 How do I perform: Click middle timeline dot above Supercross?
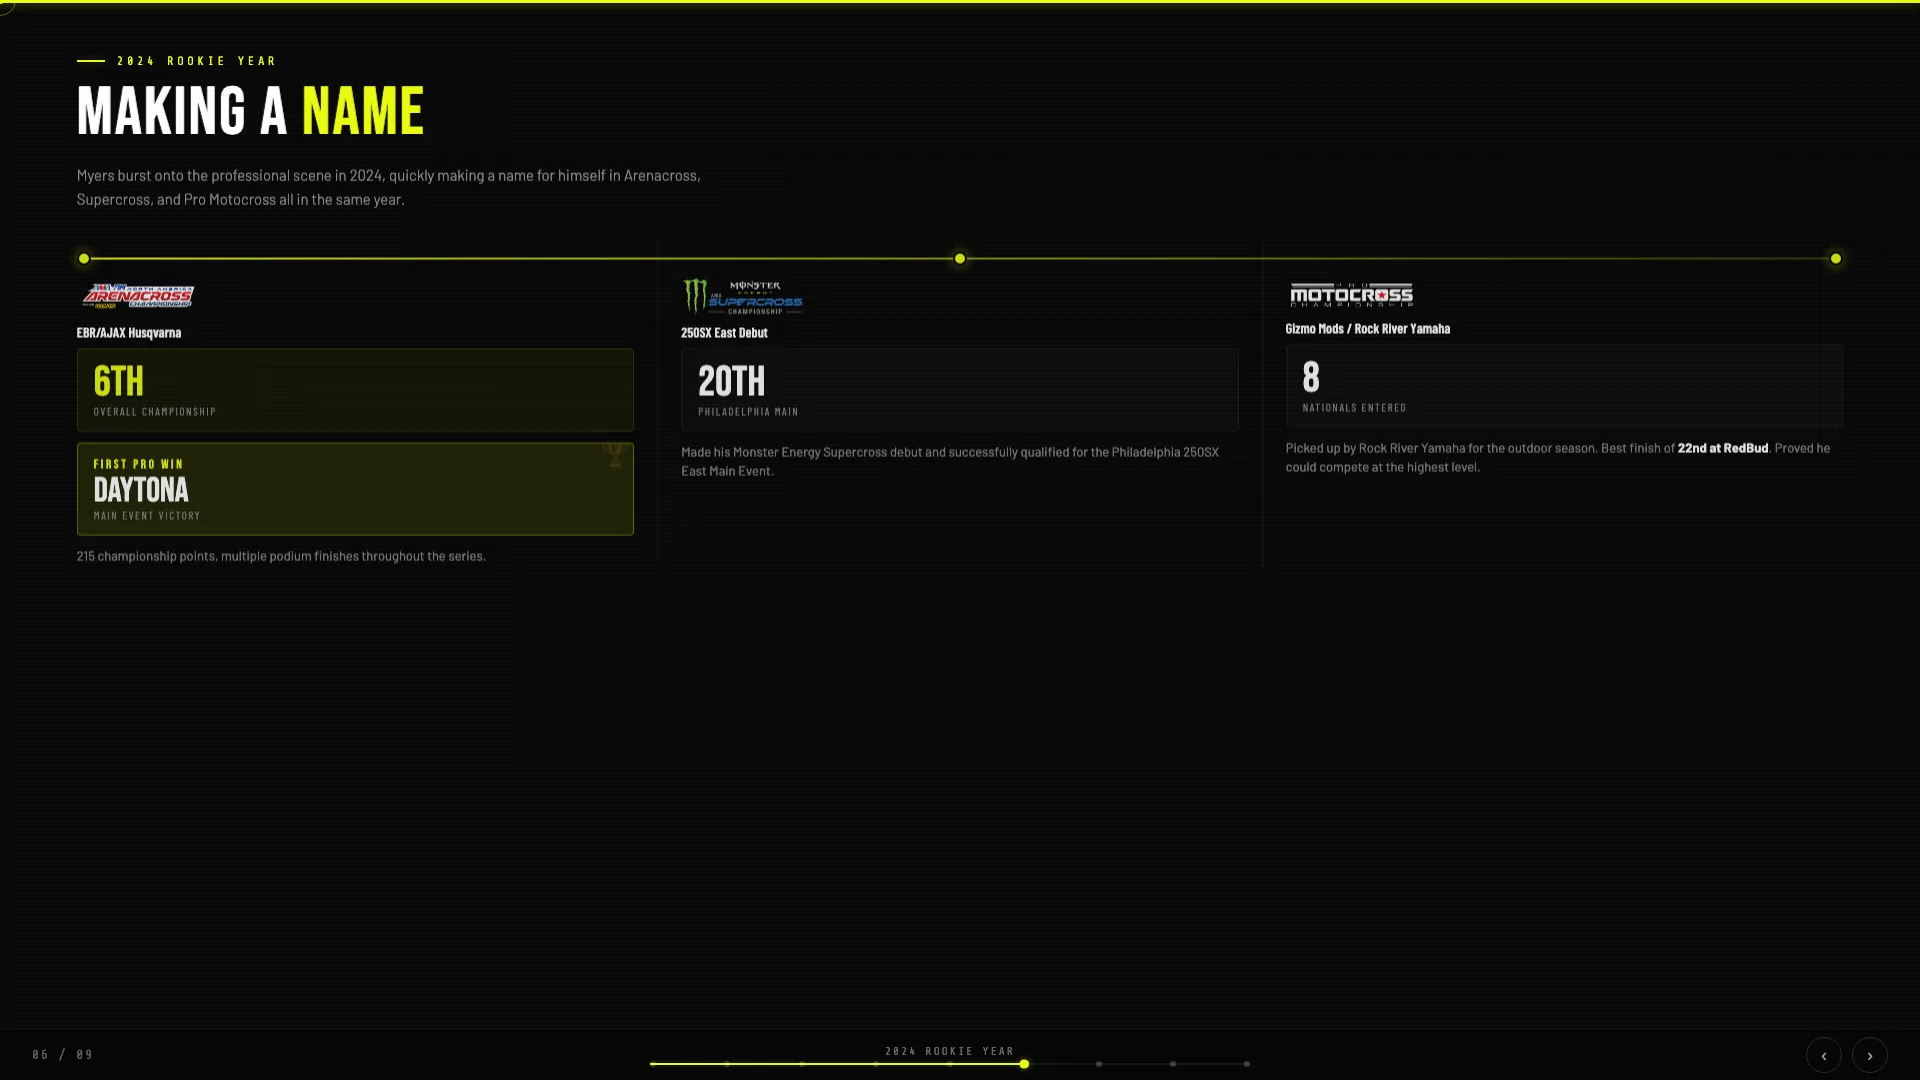click(x=959, y=259)
